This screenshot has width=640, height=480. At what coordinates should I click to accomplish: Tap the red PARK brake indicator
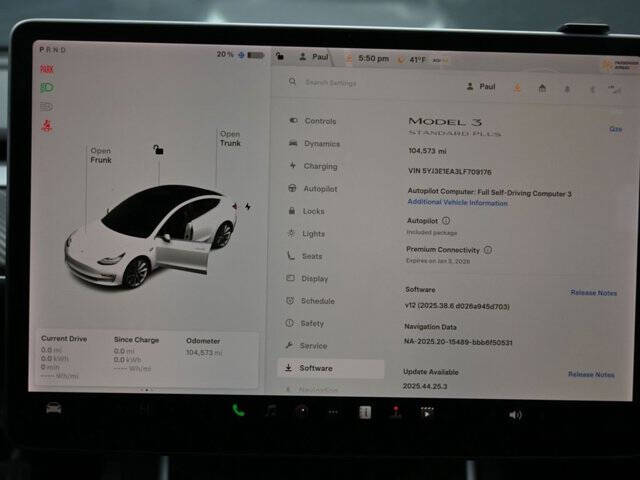[x=47, y=69]
